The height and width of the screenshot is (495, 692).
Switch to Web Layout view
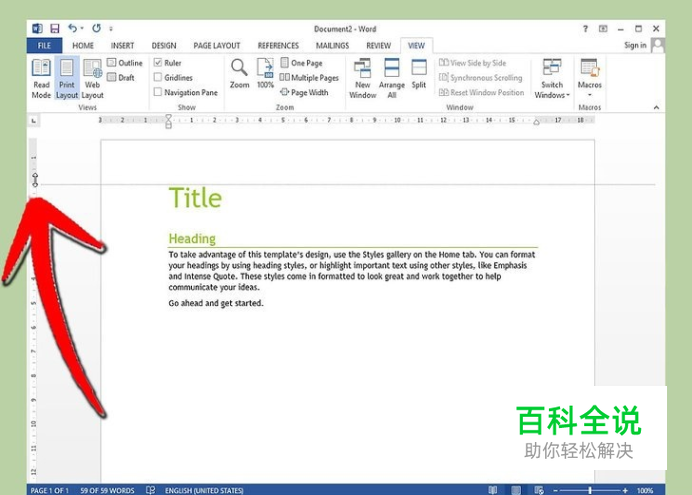(x=92, y=79)
